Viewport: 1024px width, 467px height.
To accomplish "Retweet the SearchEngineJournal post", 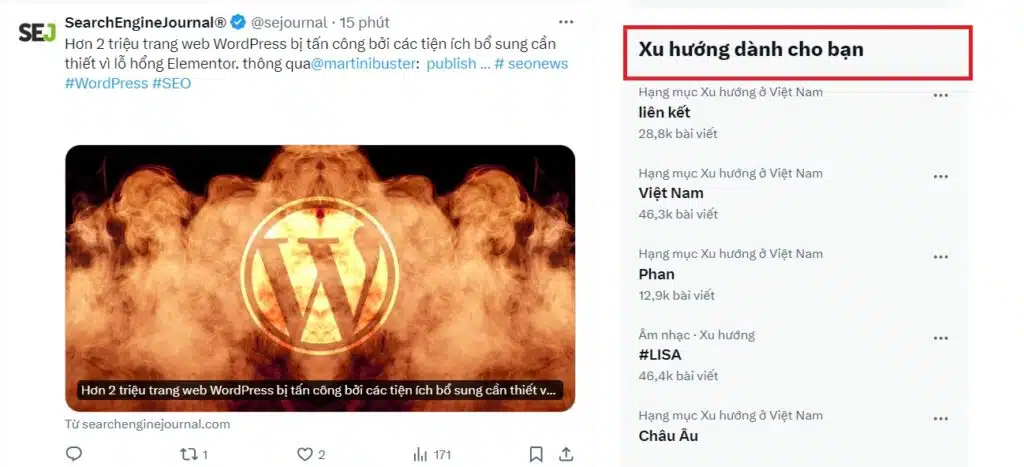I will 189,454.
